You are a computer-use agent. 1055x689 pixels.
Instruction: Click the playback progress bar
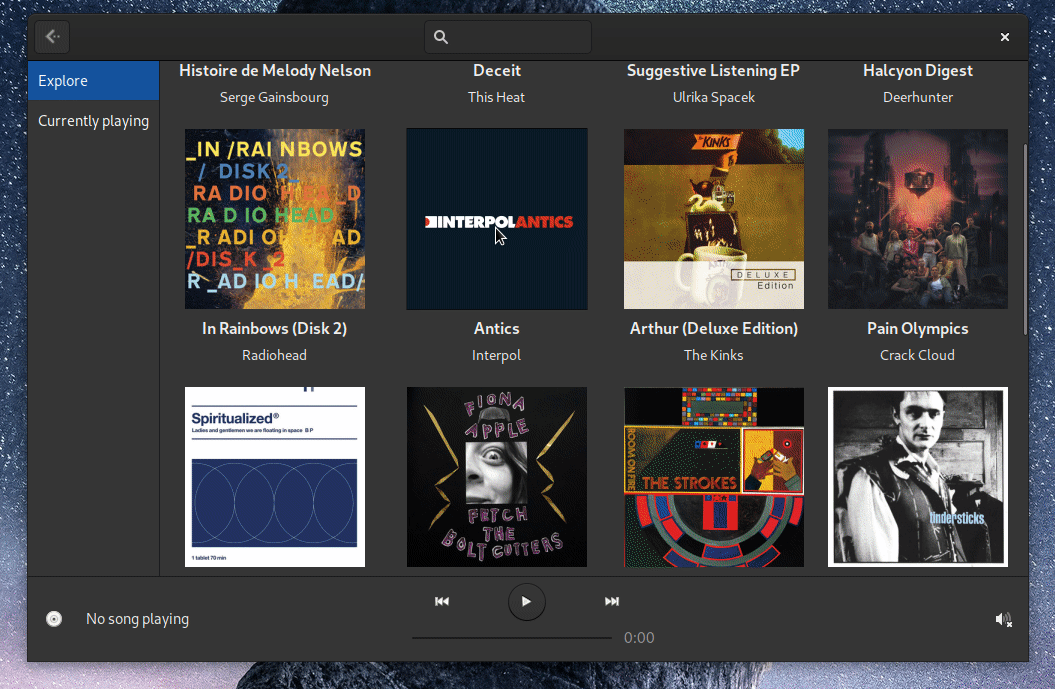512,637
